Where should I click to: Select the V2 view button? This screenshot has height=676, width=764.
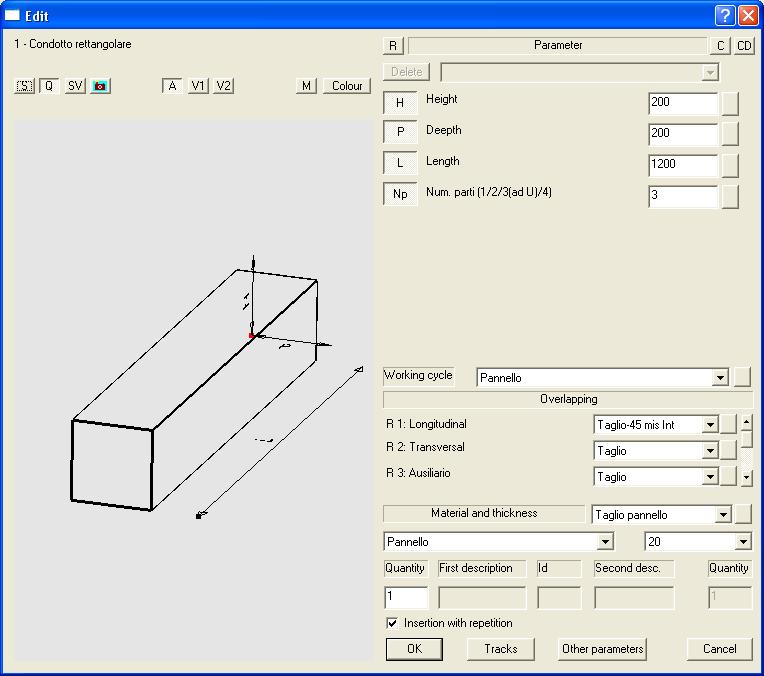coord(223,86)
